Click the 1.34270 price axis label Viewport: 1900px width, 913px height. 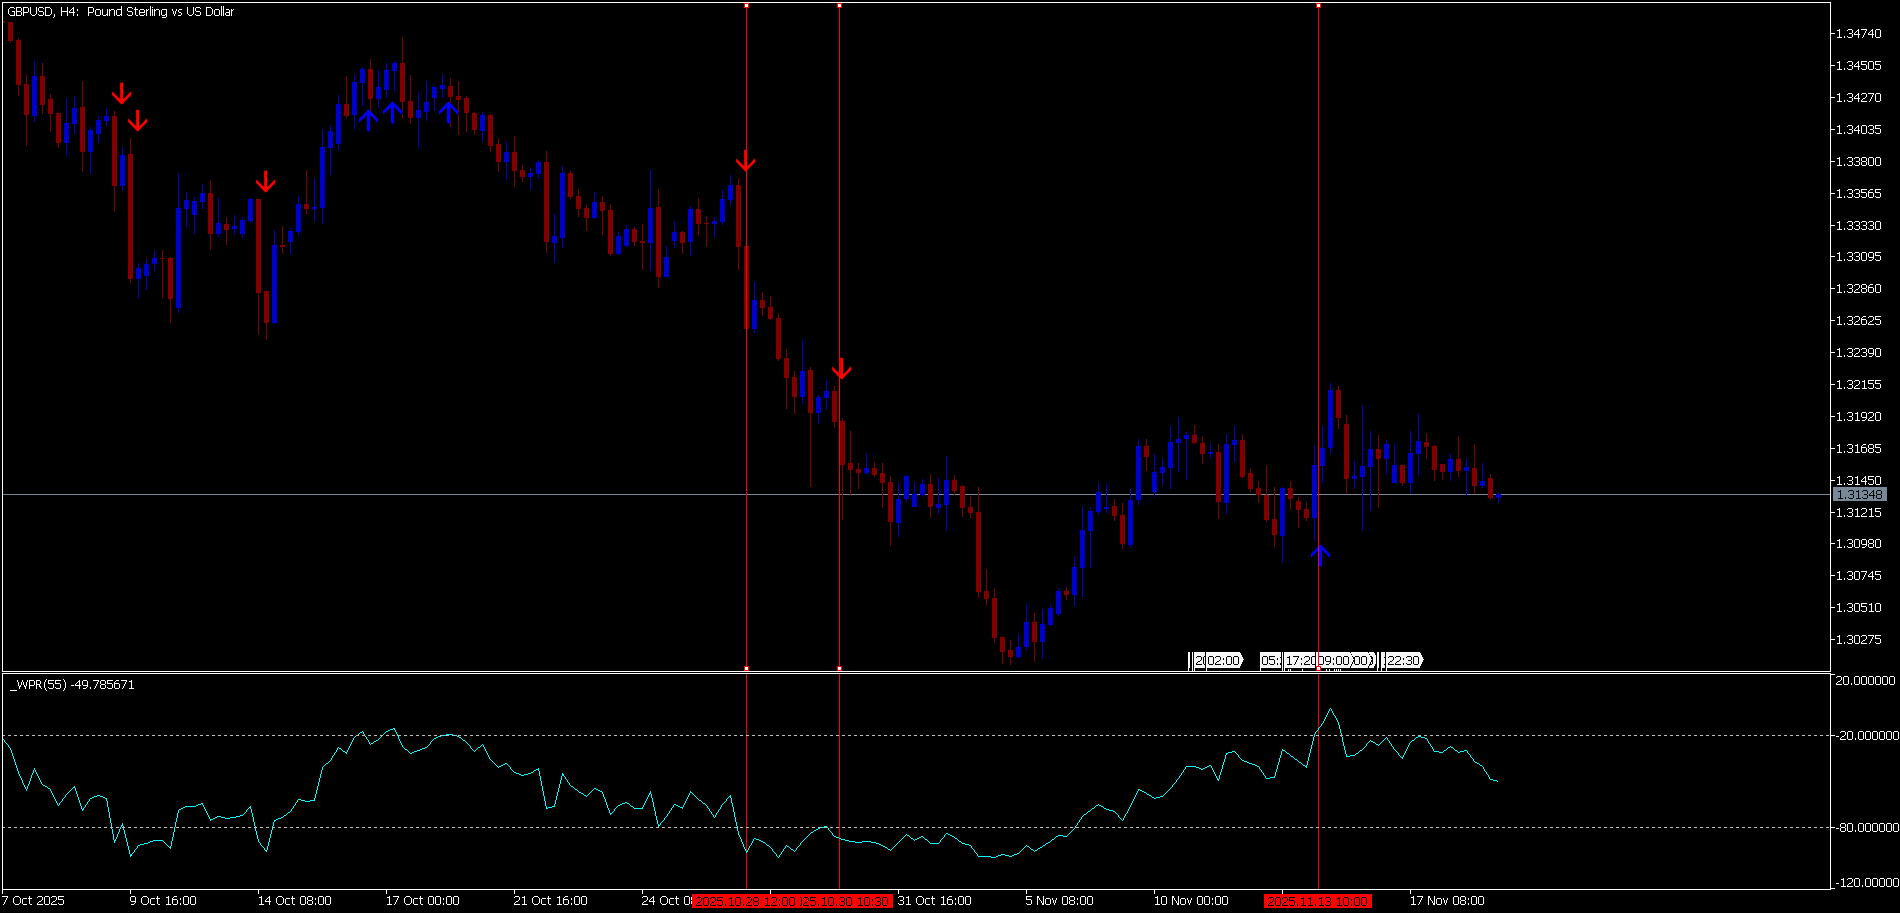tap(1859, 98)
